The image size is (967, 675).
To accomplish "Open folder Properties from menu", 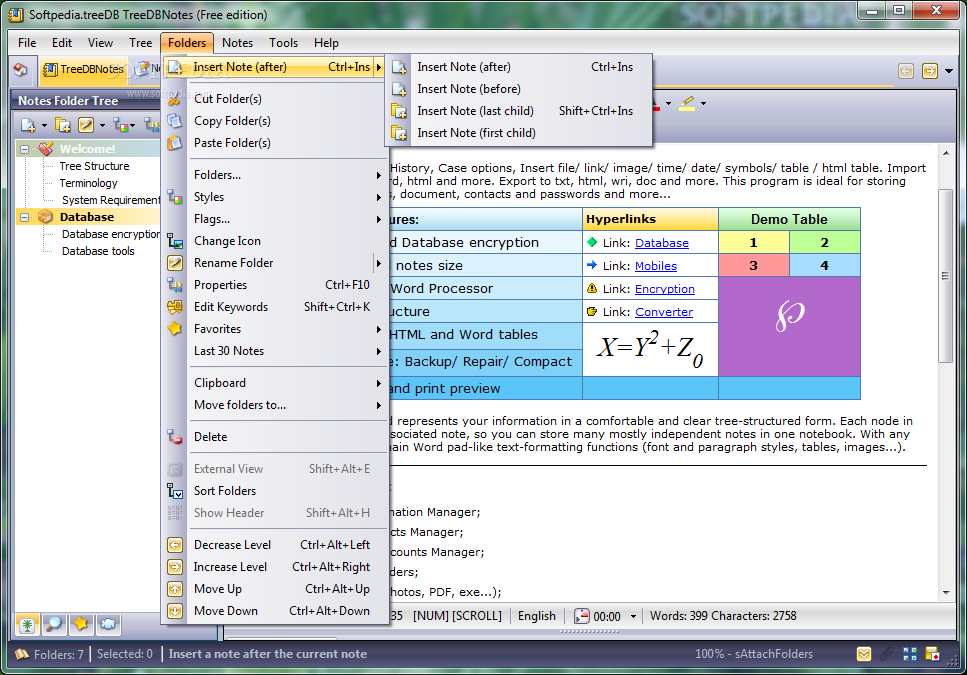I will pyautogui.click(x=274, y=285).
